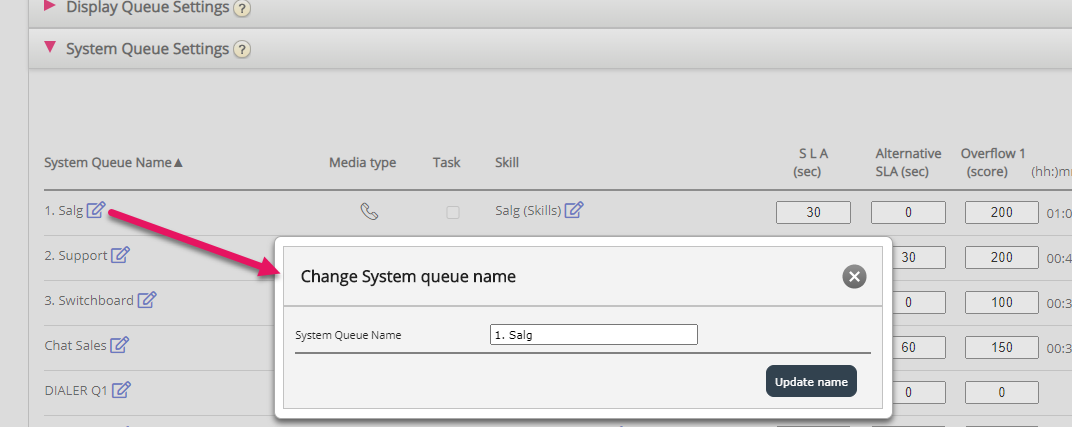
Task: Close the Change System queue name dialog
Action: 853,276
